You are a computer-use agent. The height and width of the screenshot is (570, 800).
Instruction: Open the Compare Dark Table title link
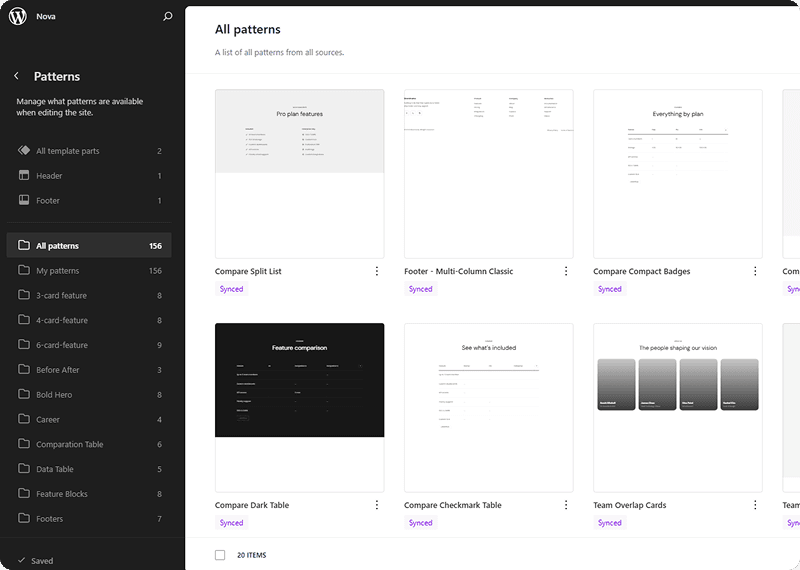(x=252, y=505)
